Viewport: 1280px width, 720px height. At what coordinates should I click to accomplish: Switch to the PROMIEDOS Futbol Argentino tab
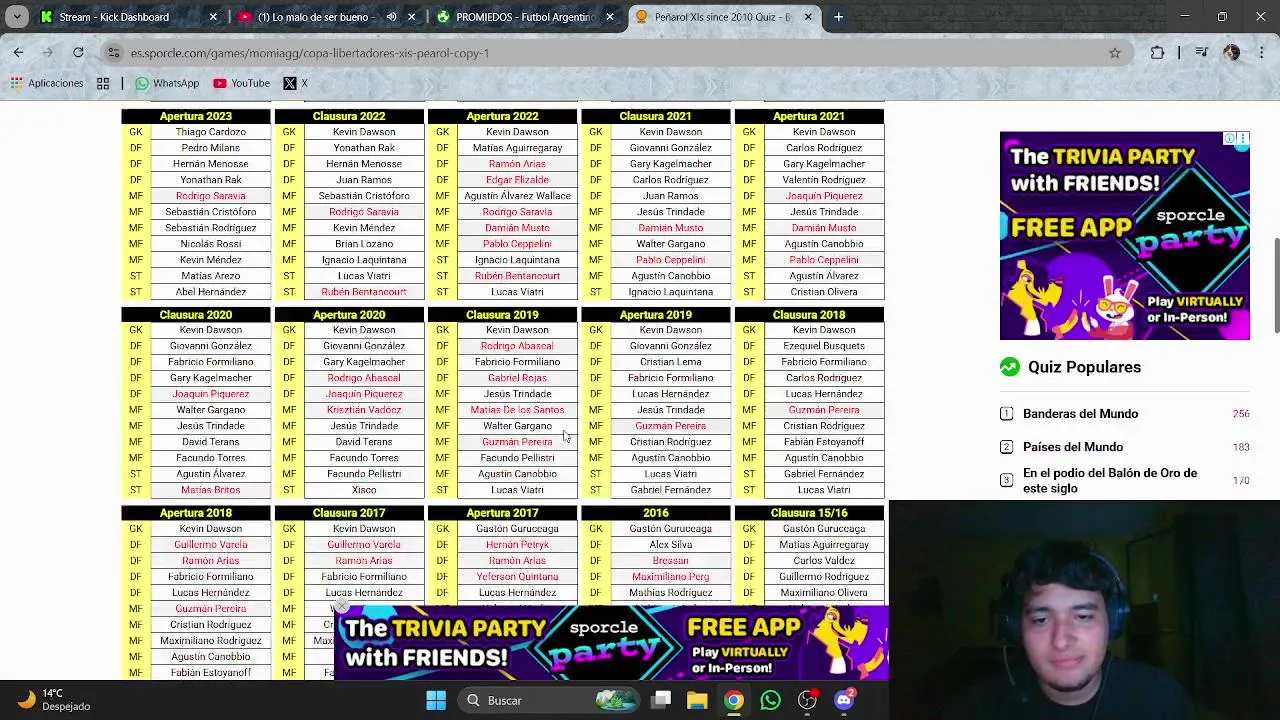click(525, 17)
